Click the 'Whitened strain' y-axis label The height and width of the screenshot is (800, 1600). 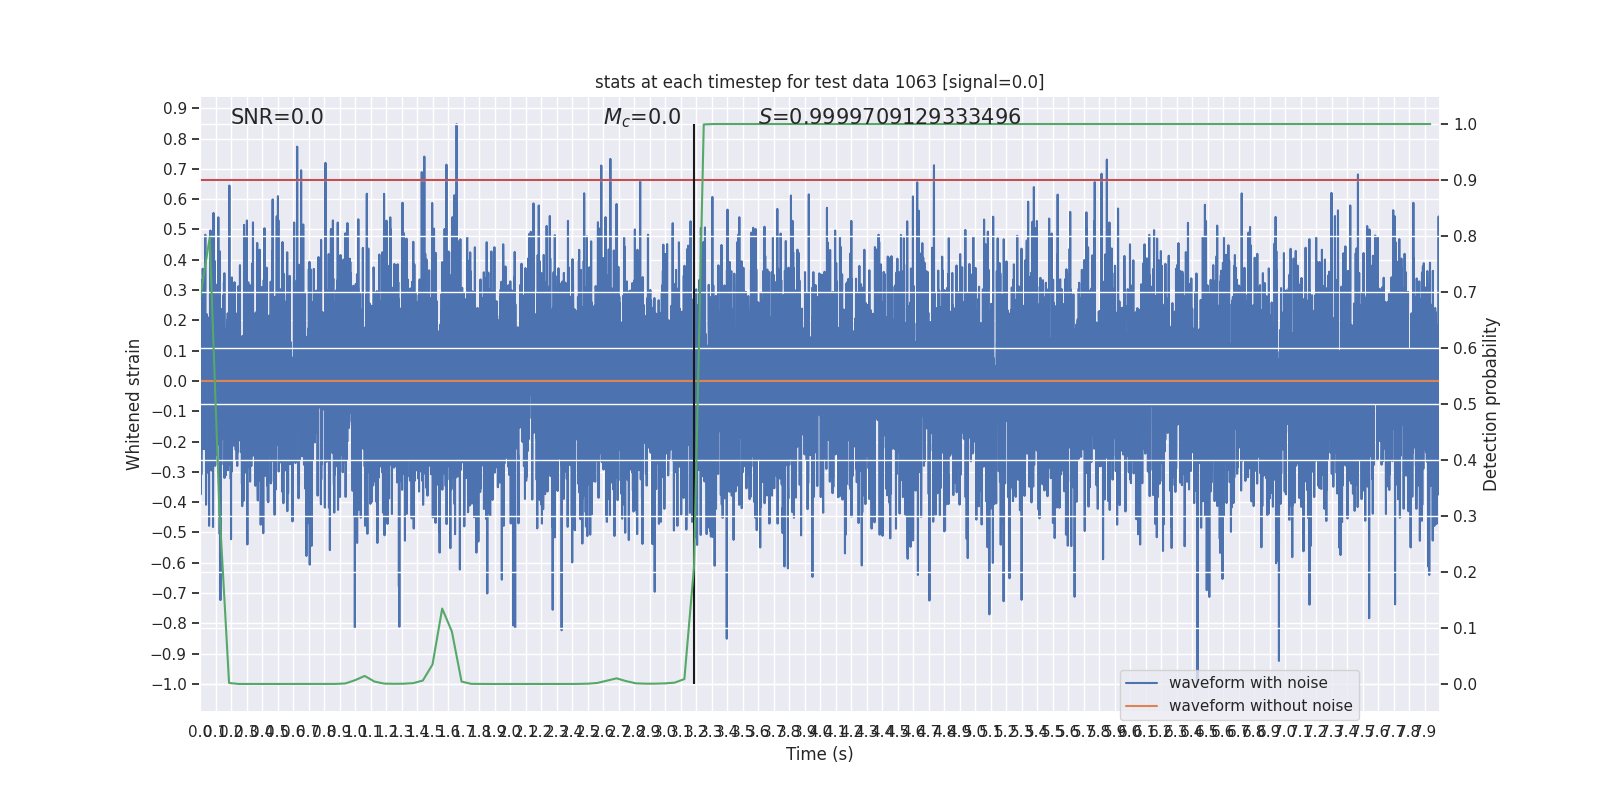[134, 404]
